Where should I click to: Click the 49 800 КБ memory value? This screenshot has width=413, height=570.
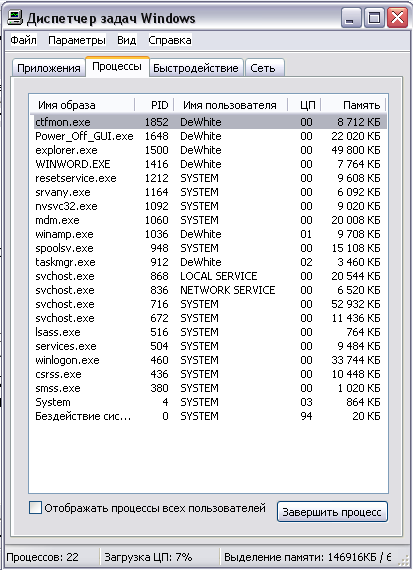tap(356, 150)
